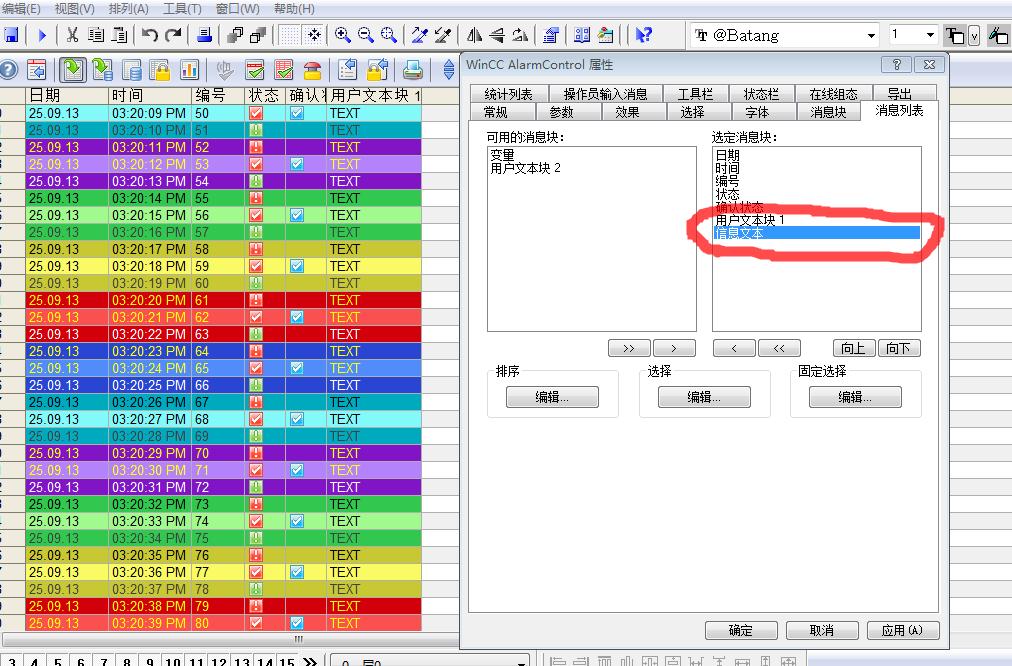Click the 日期 column header

click(x=66, y=96)
